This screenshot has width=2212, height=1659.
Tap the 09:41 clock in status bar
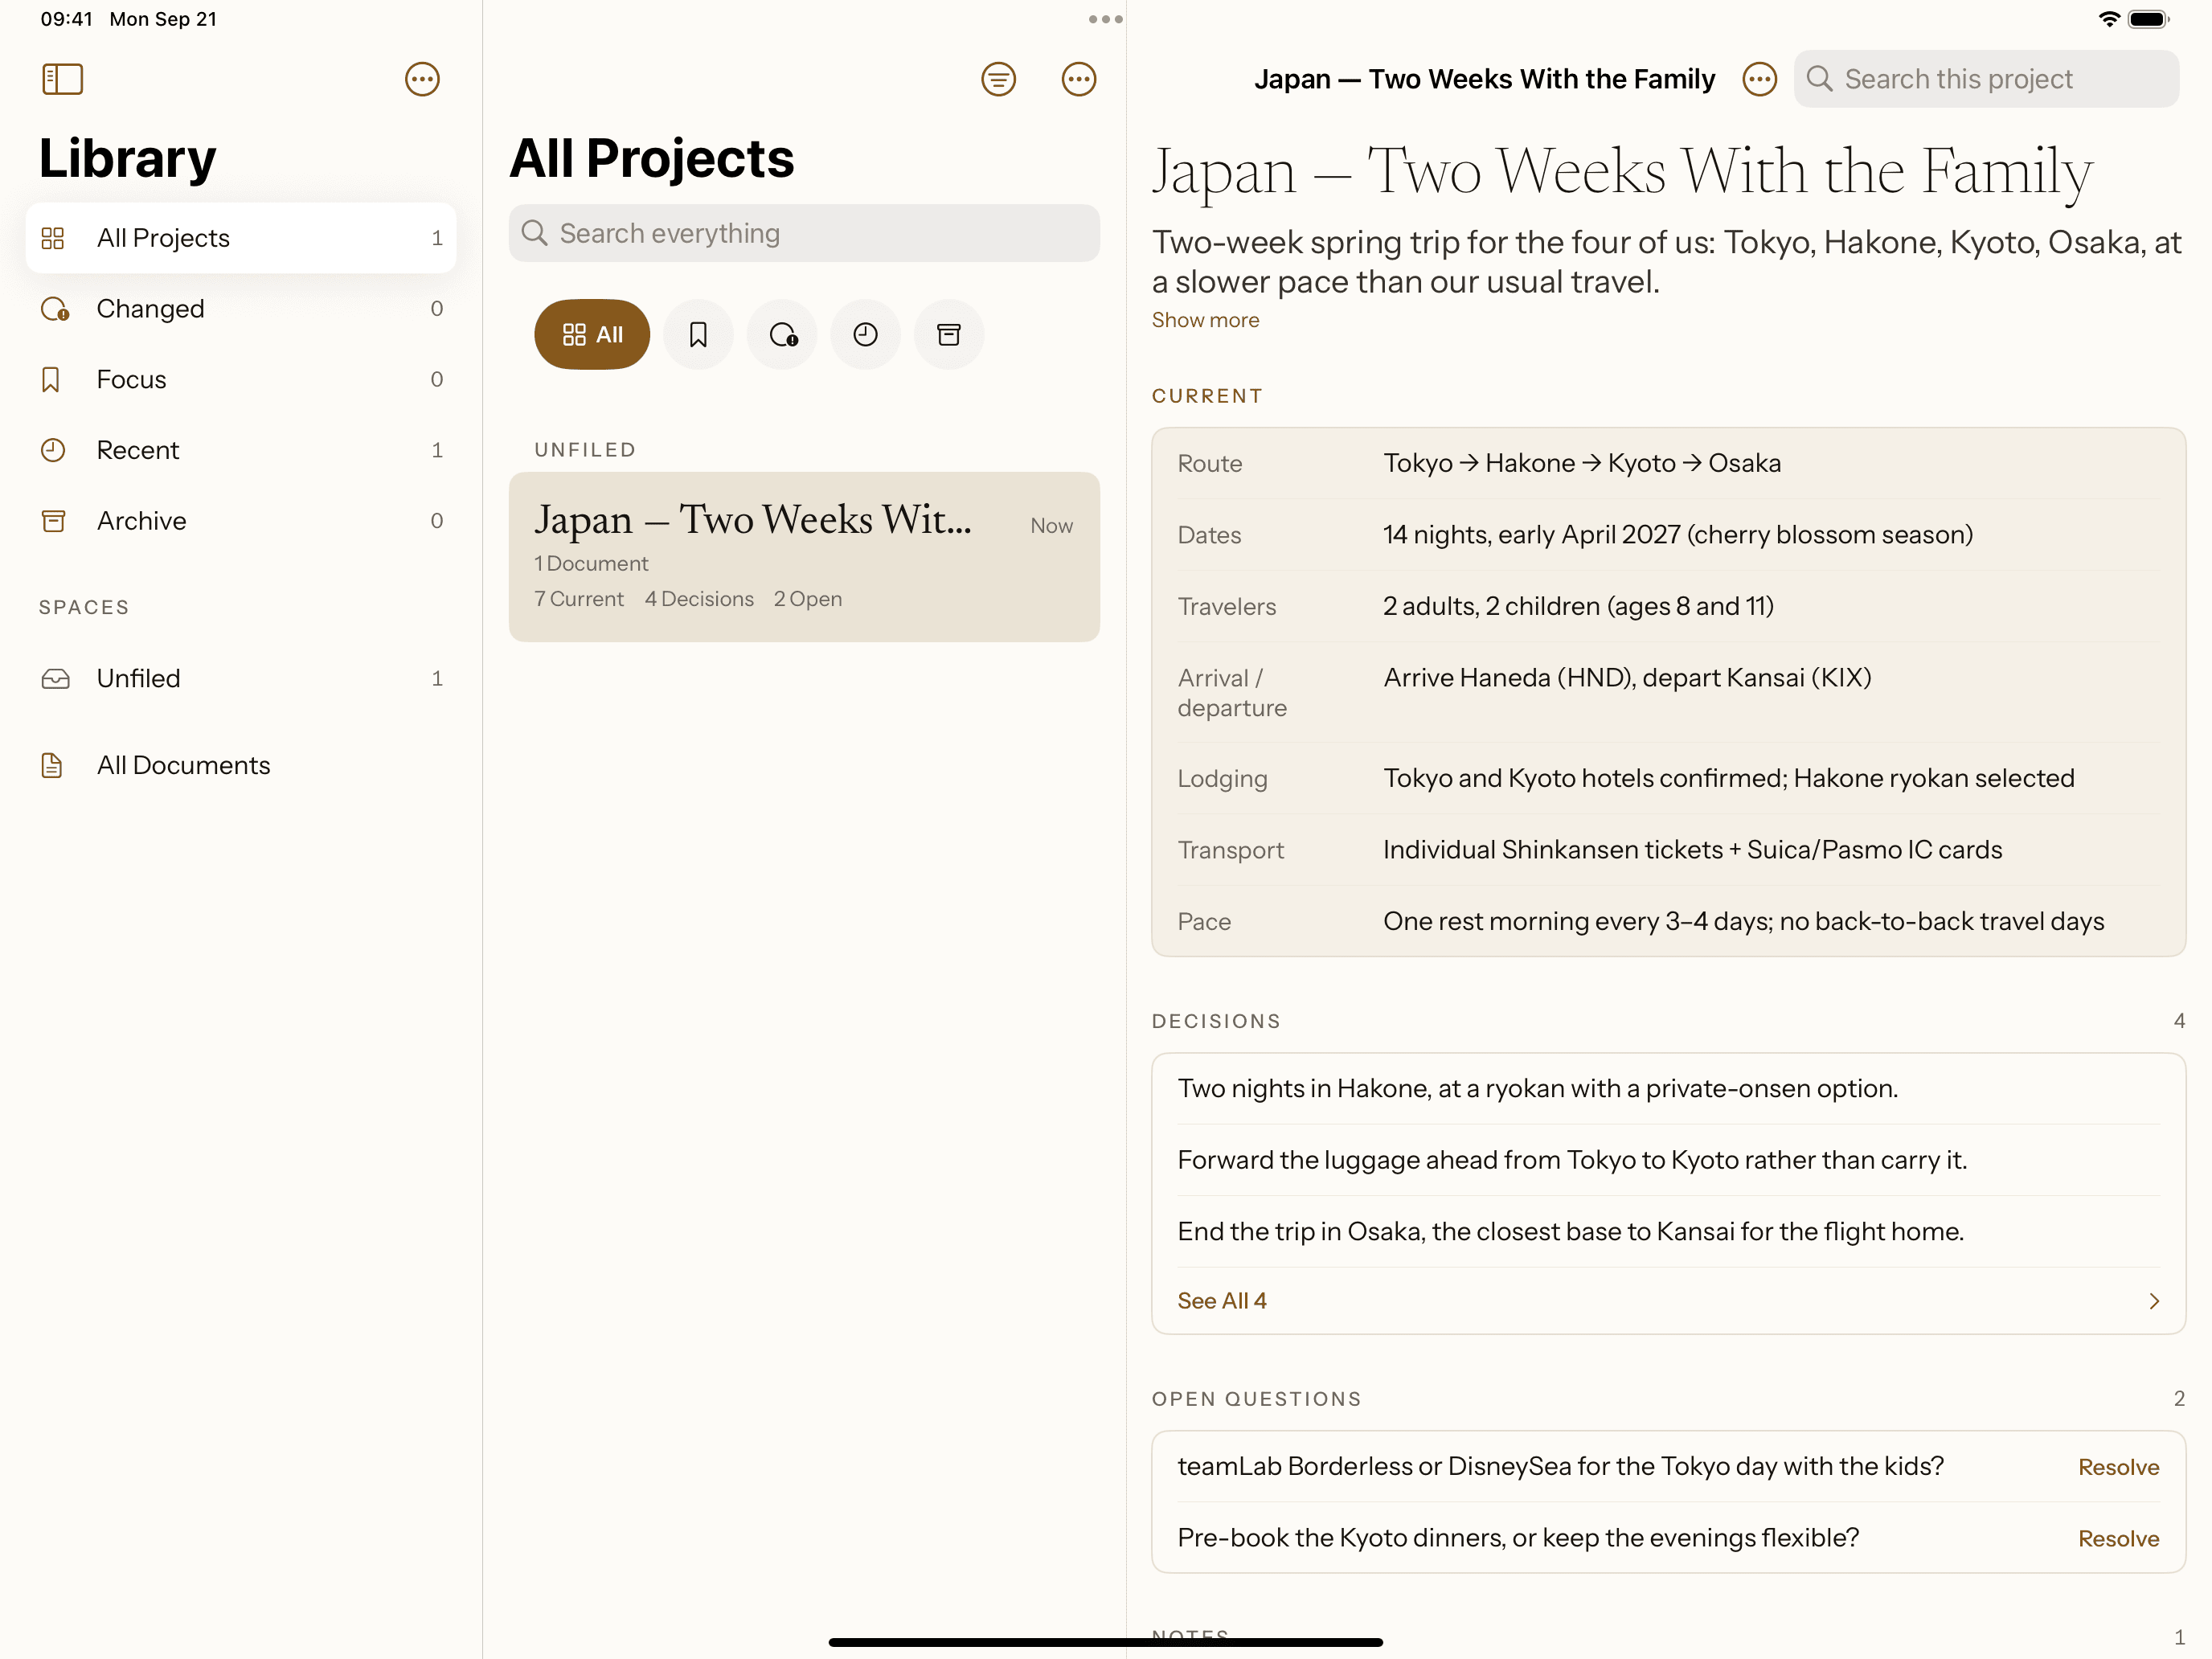coord(67,19)
